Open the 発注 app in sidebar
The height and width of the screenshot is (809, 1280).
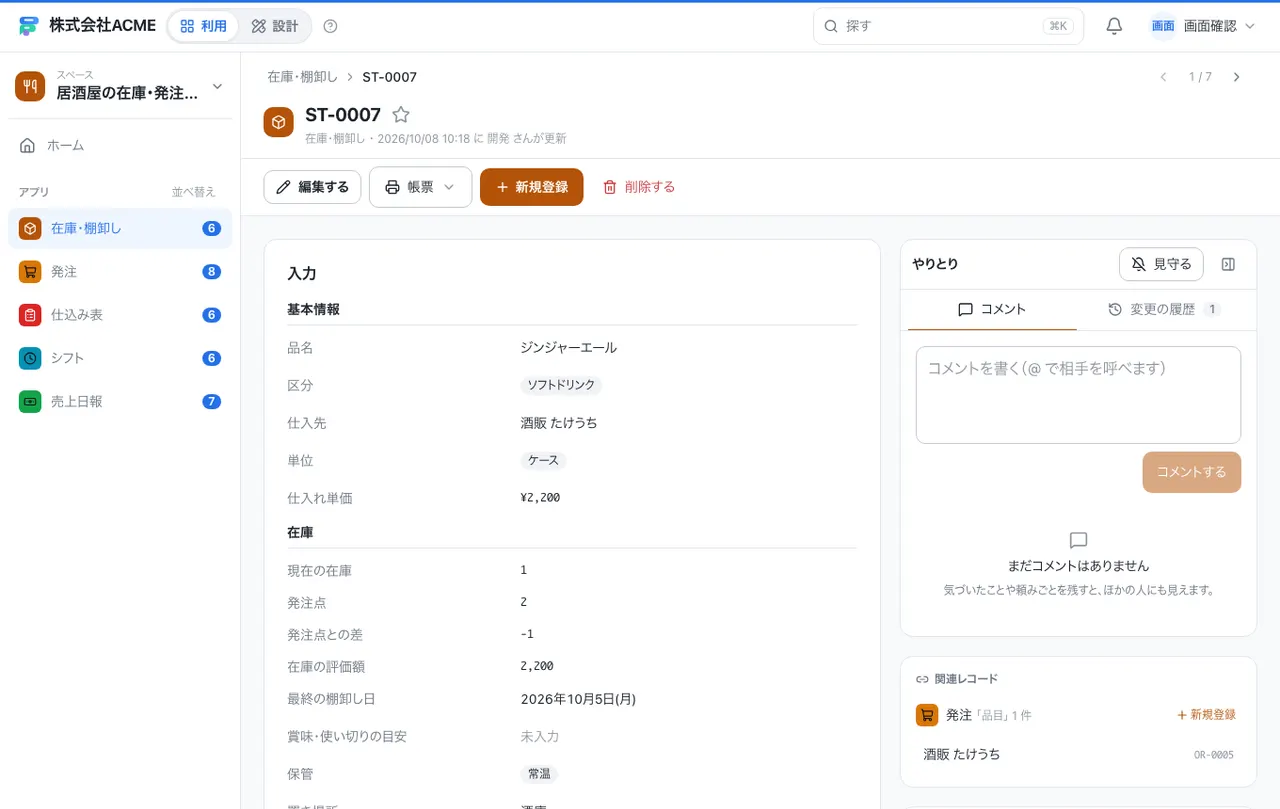click(x=120, y=271)
